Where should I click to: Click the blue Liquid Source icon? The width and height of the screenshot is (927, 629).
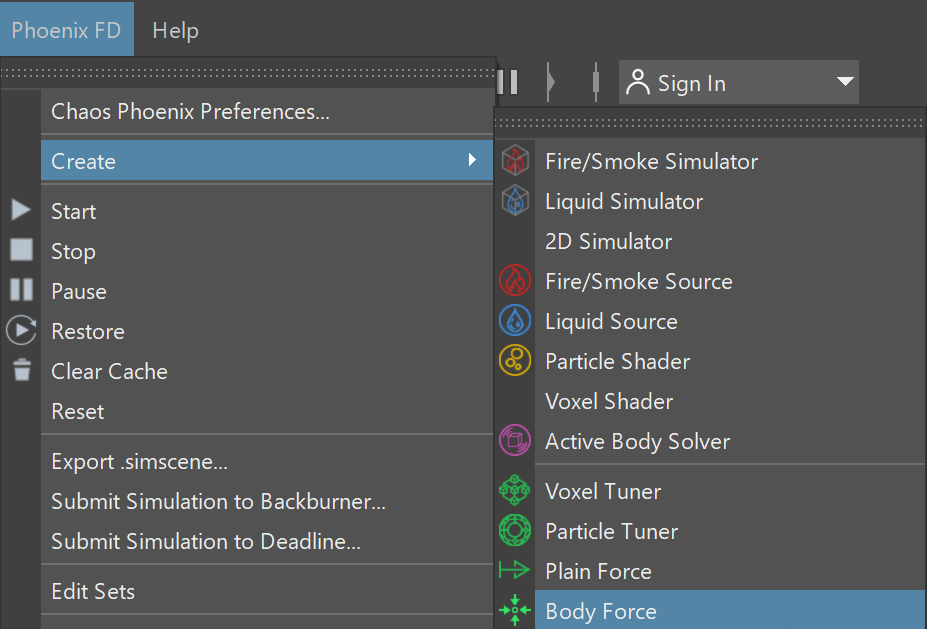pyautogui.click(x=515, y=320)
